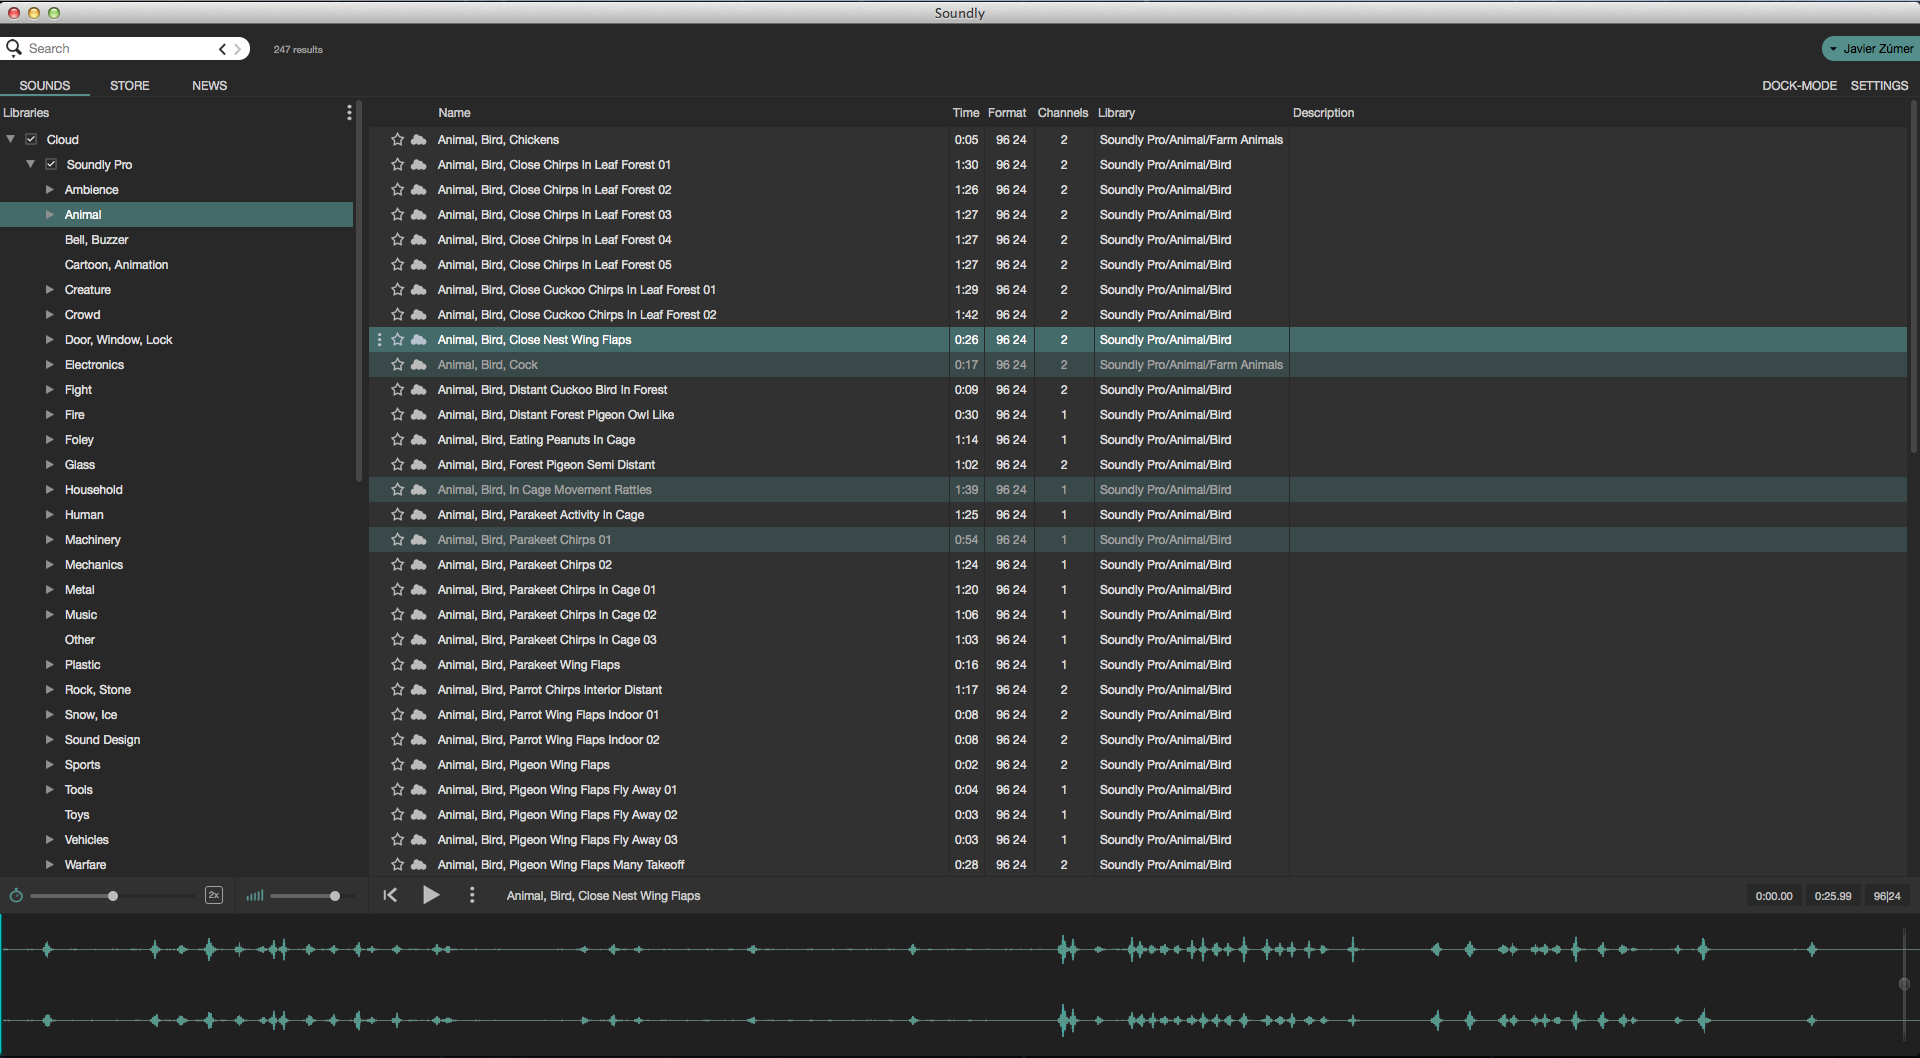Adjust the waveform zoom slider handle
This screenshot has width=1920, height=1058.
point(1904,984)
